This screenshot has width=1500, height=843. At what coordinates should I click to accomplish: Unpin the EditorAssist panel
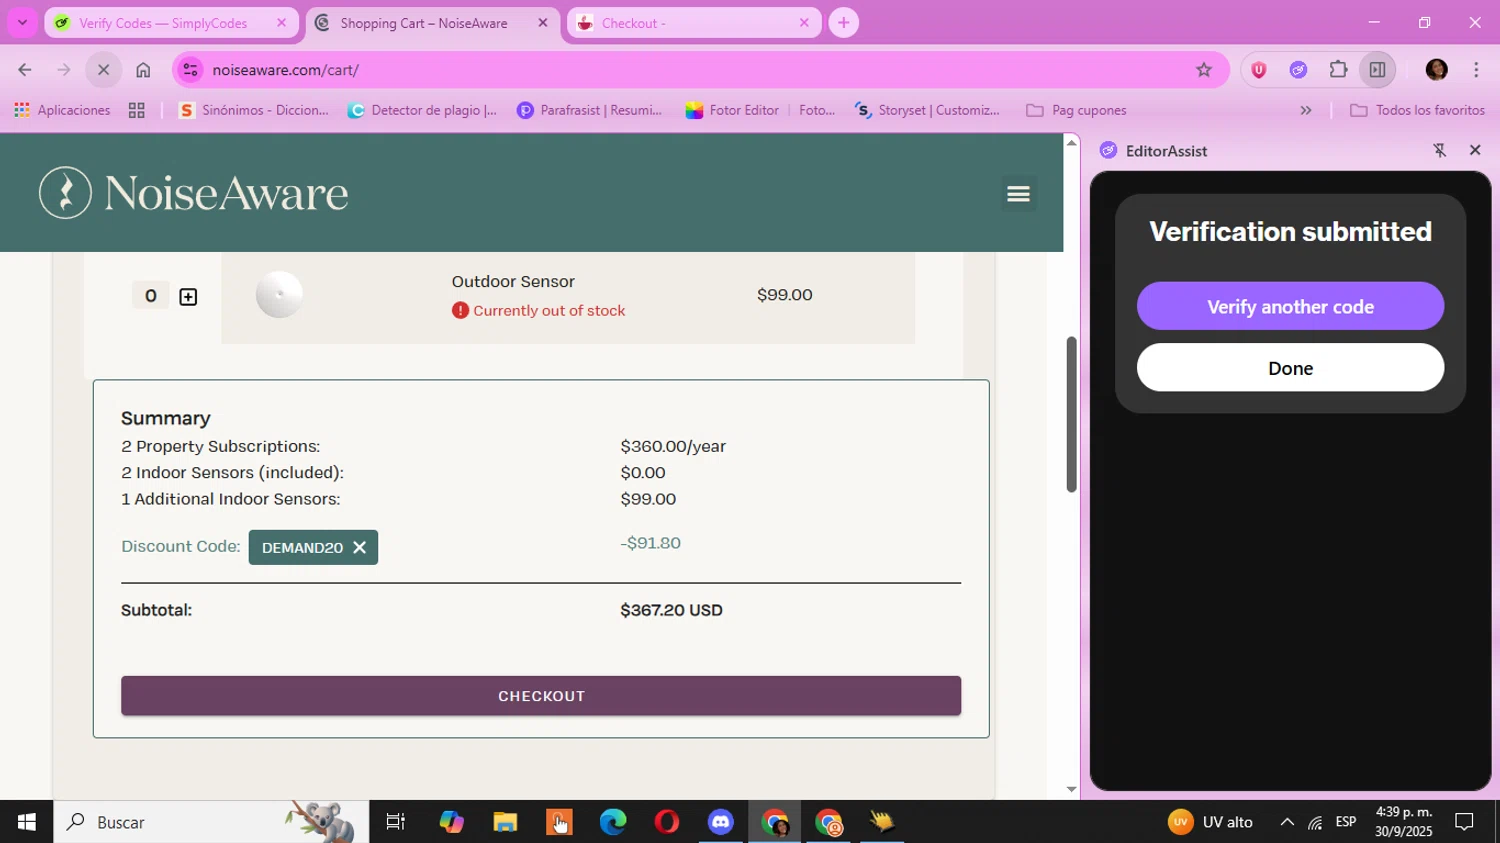(1440, 150)
